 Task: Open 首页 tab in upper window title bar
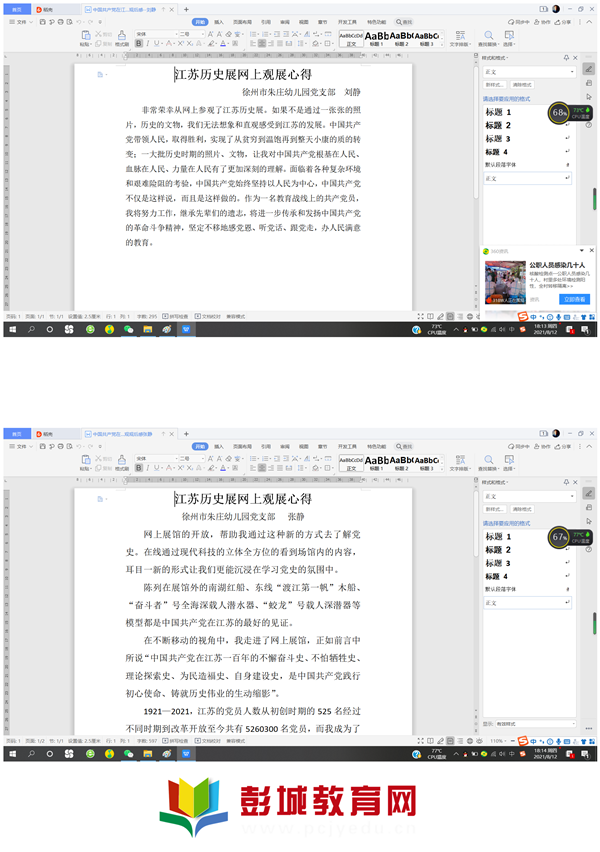tap(17, 9)
